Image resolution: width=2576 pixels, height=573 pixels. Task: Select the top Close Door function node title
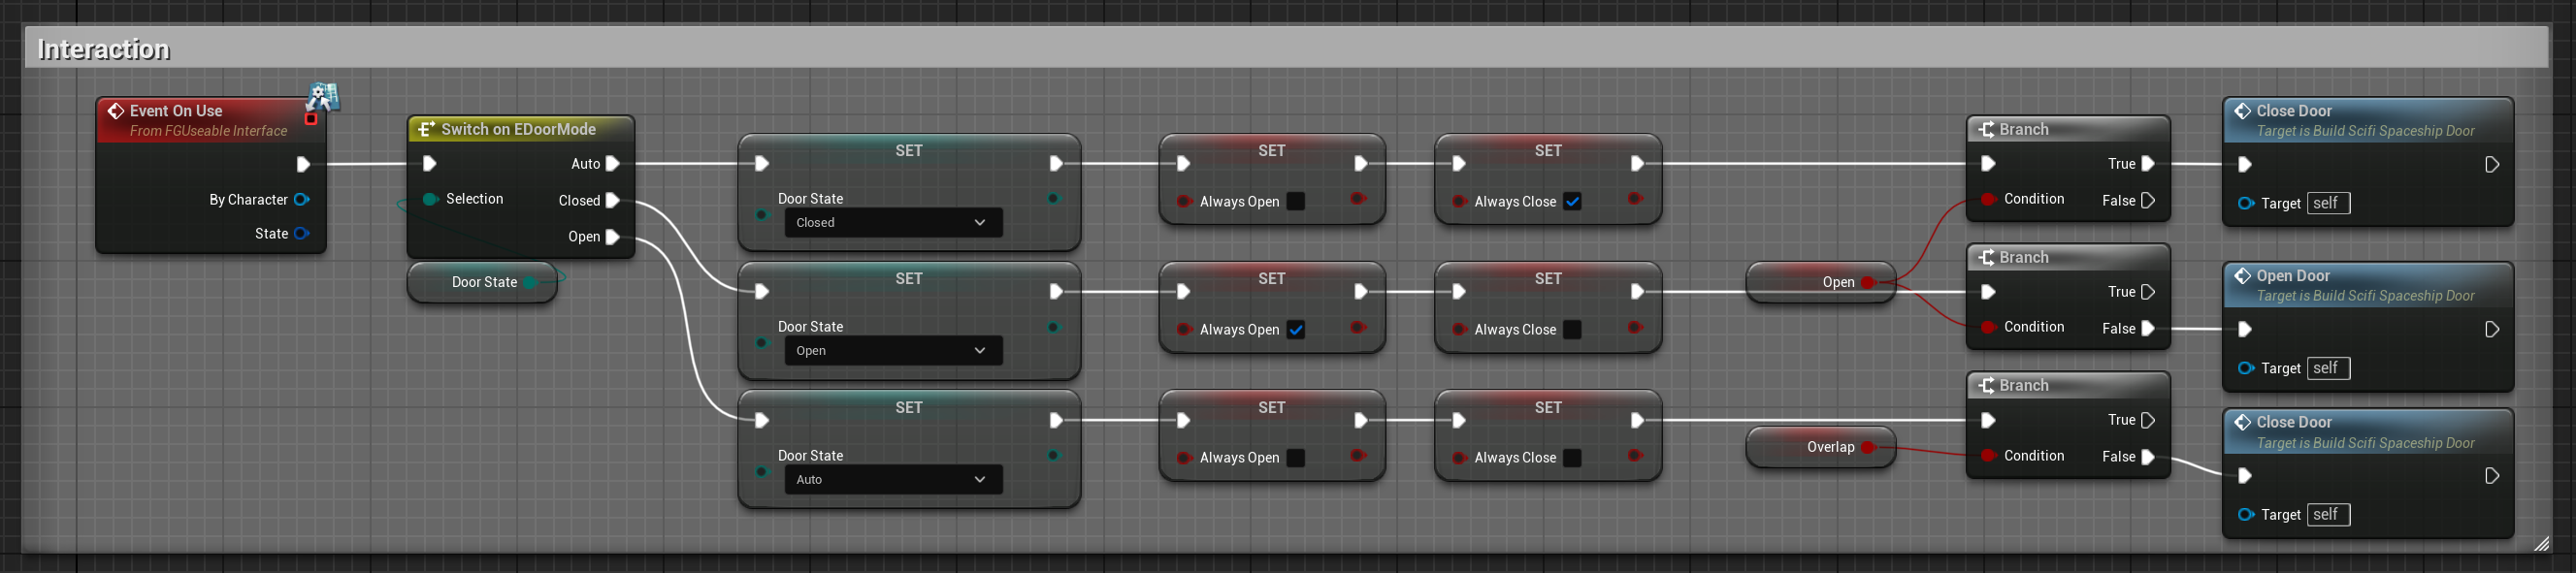coord(2293,111)
